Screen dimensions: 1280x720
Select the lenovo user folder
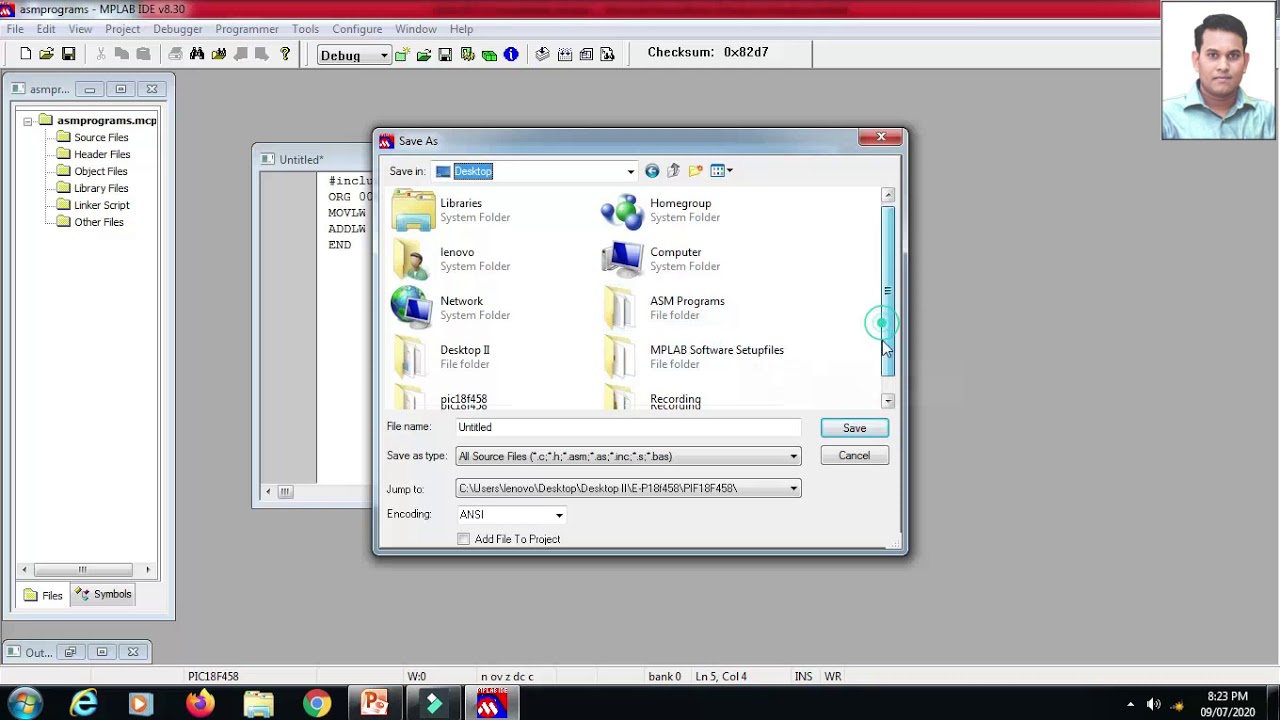click(x=452, y=259)
